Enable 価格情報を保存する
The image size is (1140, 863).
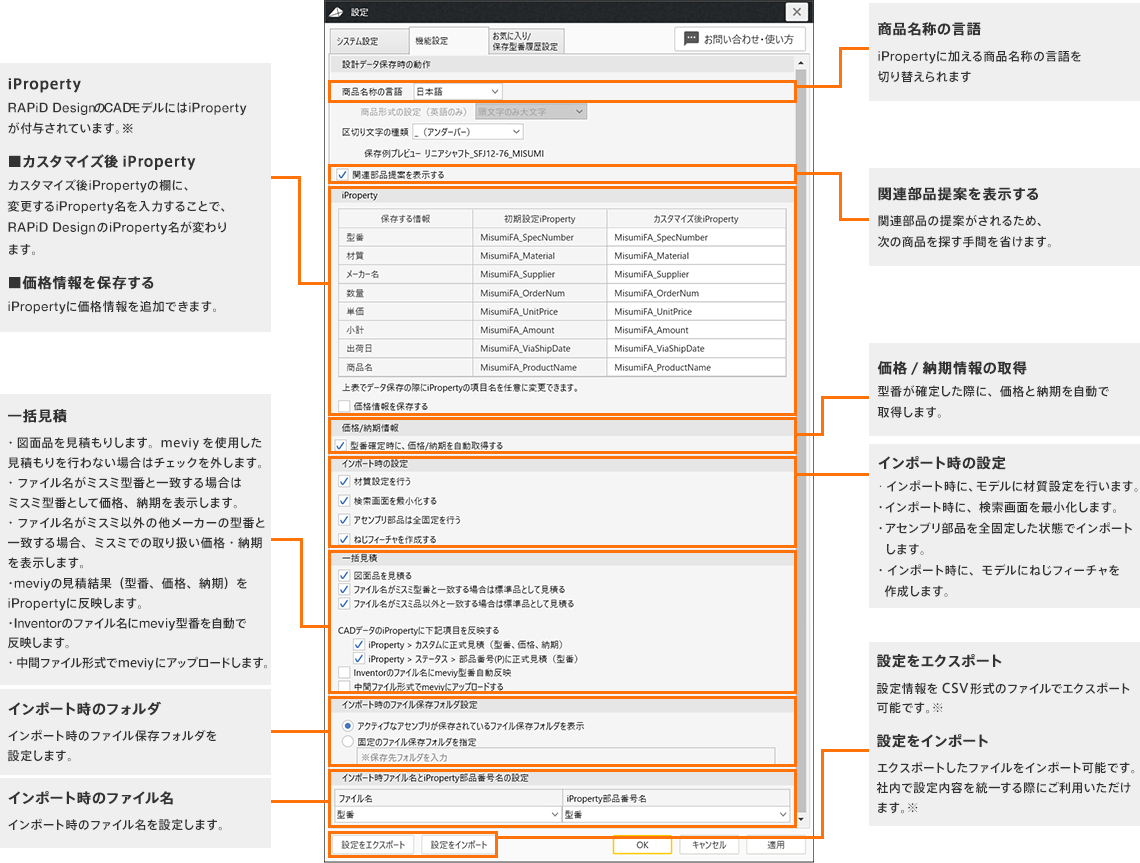(x=342, y=406)
